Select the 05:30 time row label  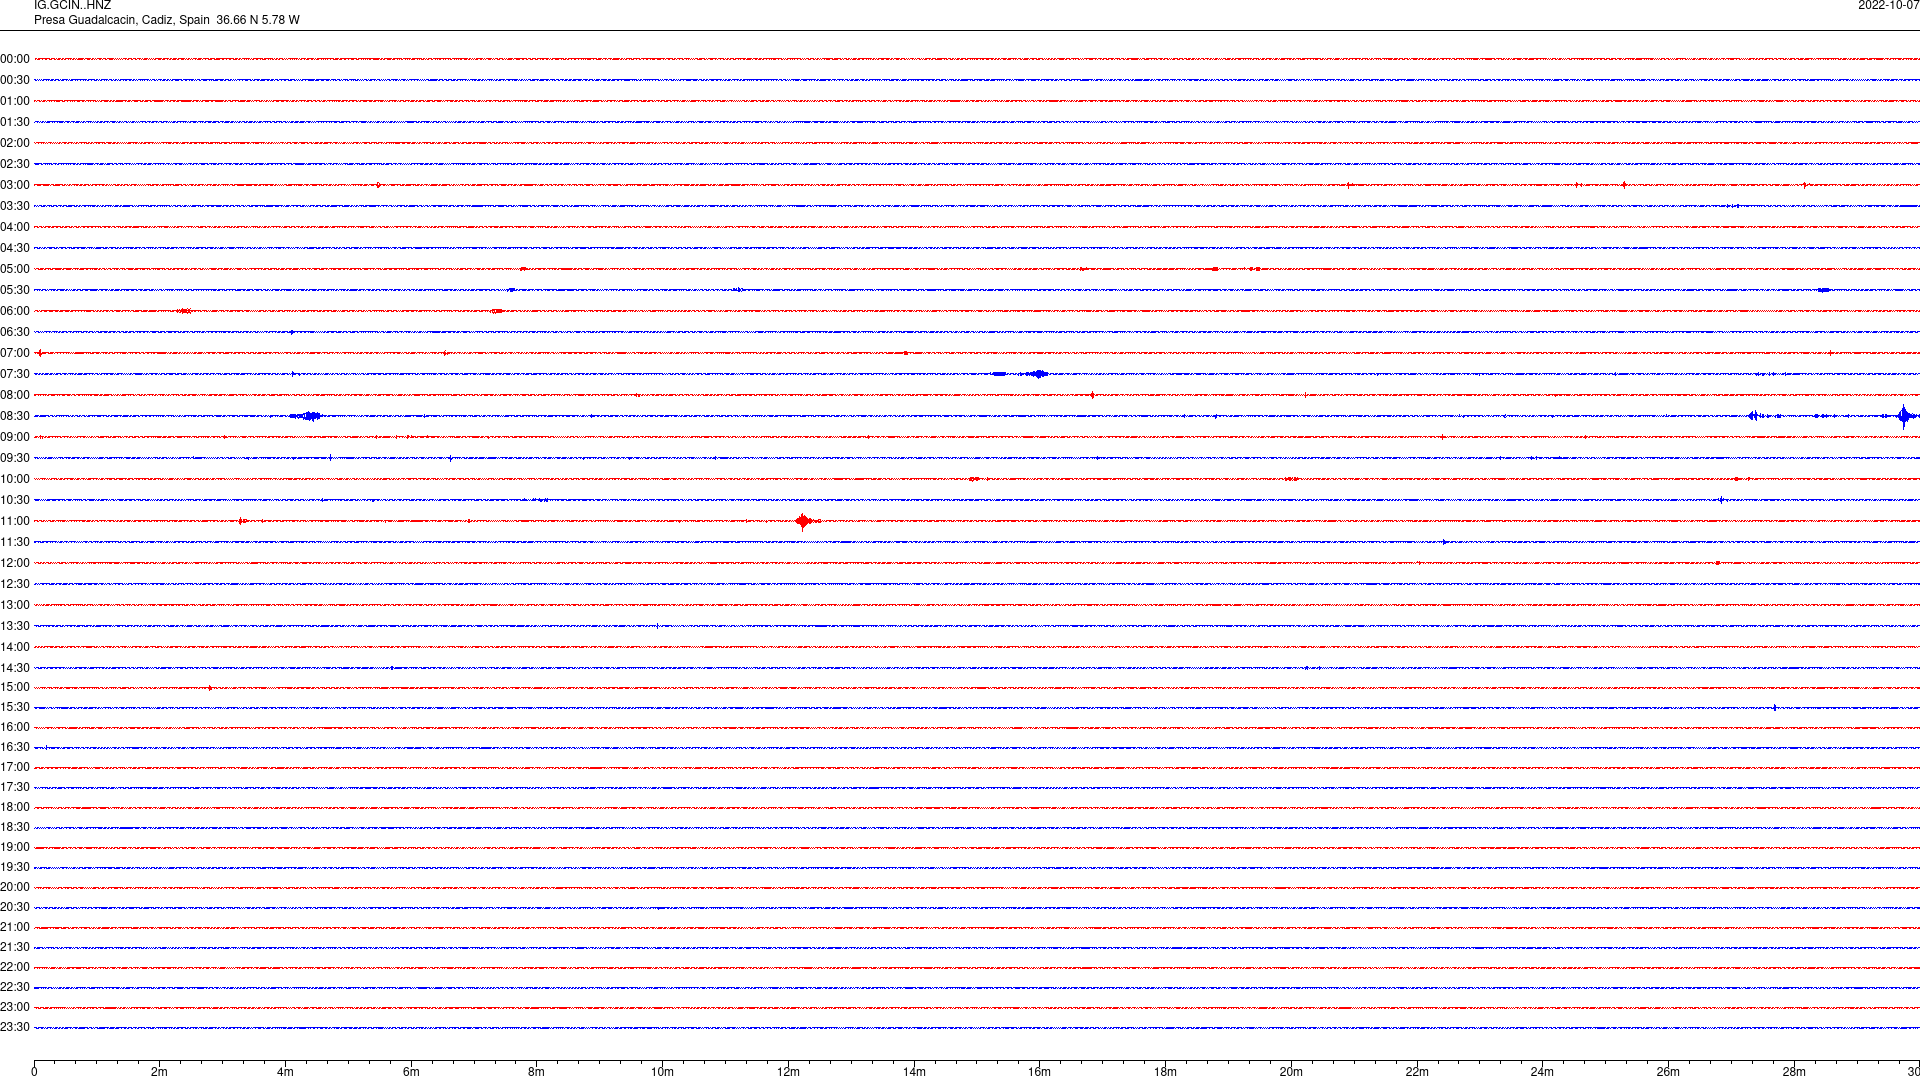pos(15,290)
